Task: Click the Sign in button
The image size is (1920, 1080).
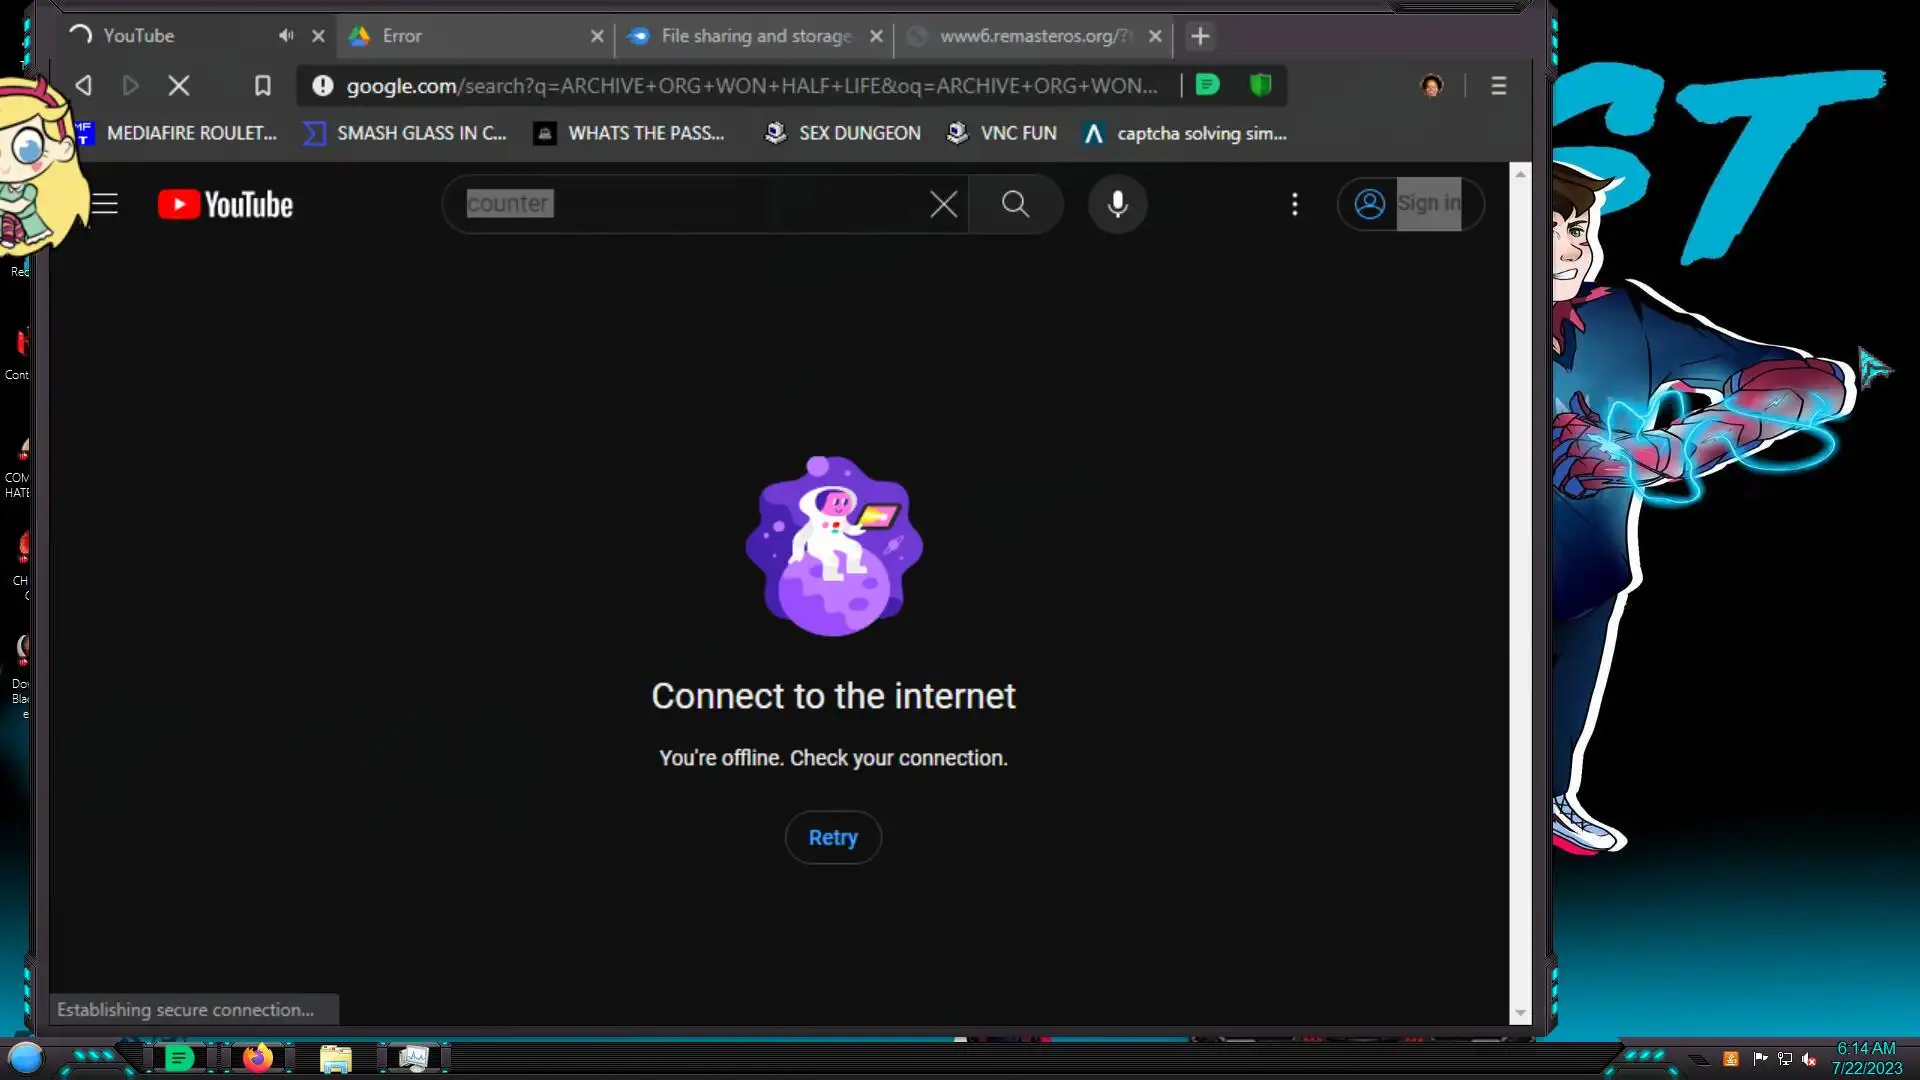Action: click(1410, 204)
